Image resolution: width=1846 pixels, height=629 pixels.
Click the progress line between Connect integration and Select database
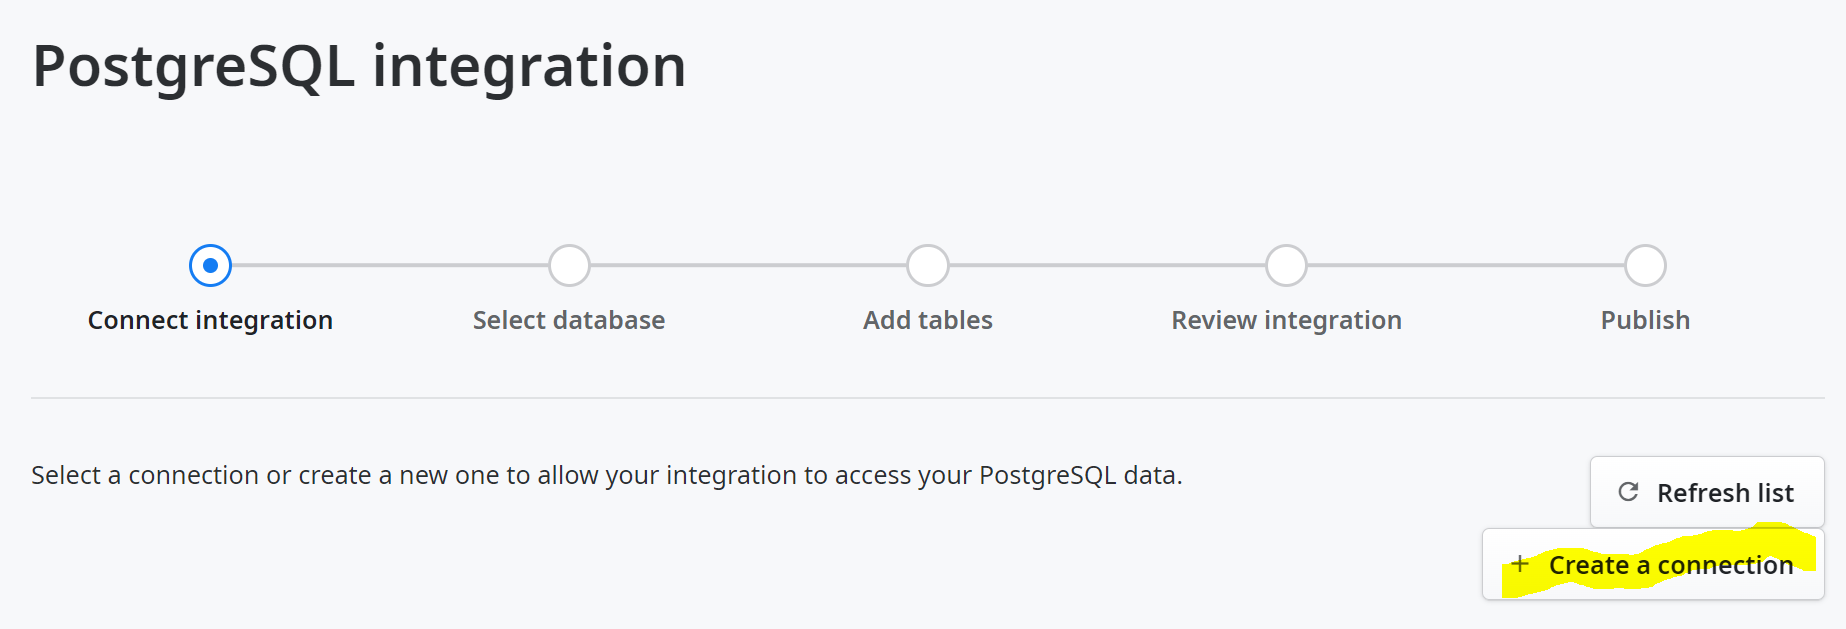pos(390,265)
